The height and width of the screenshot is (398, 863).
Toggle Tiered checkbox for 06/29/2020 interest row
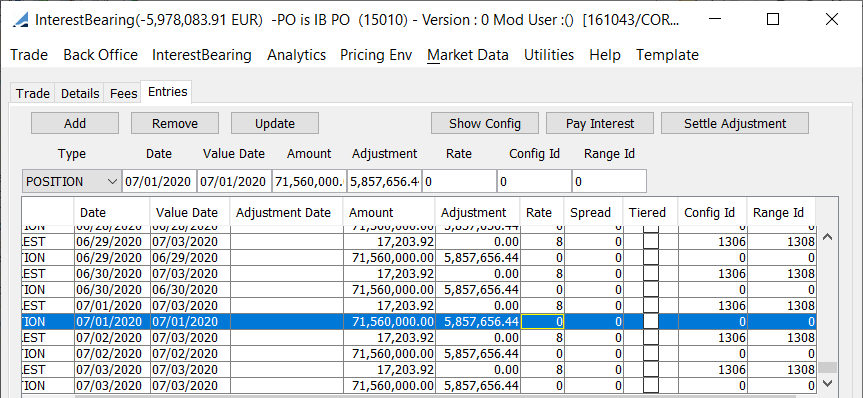tap(651, 242)
